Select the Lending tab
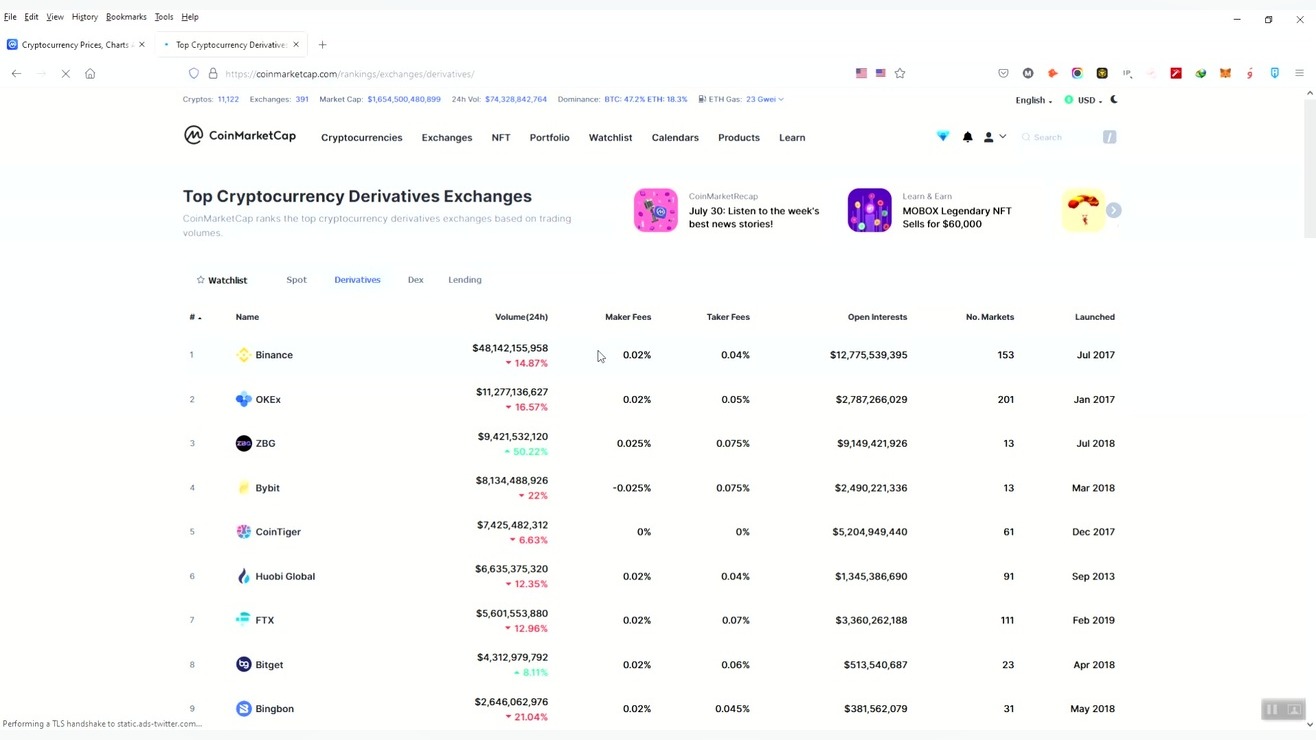The height and width of the screenshot is (740, 1316). click(465, 280)
